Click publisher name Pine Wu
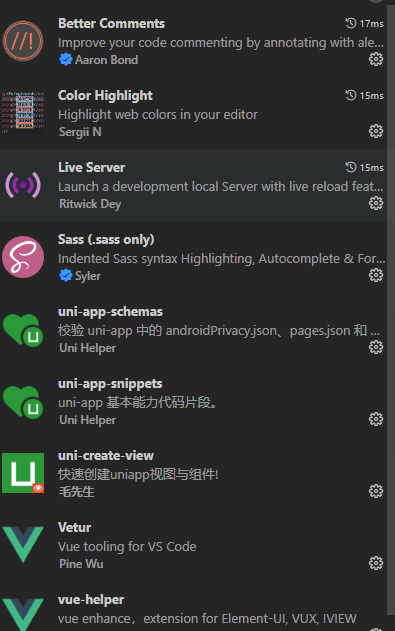Viewport: 395px width, 631px height. (81, 563)
